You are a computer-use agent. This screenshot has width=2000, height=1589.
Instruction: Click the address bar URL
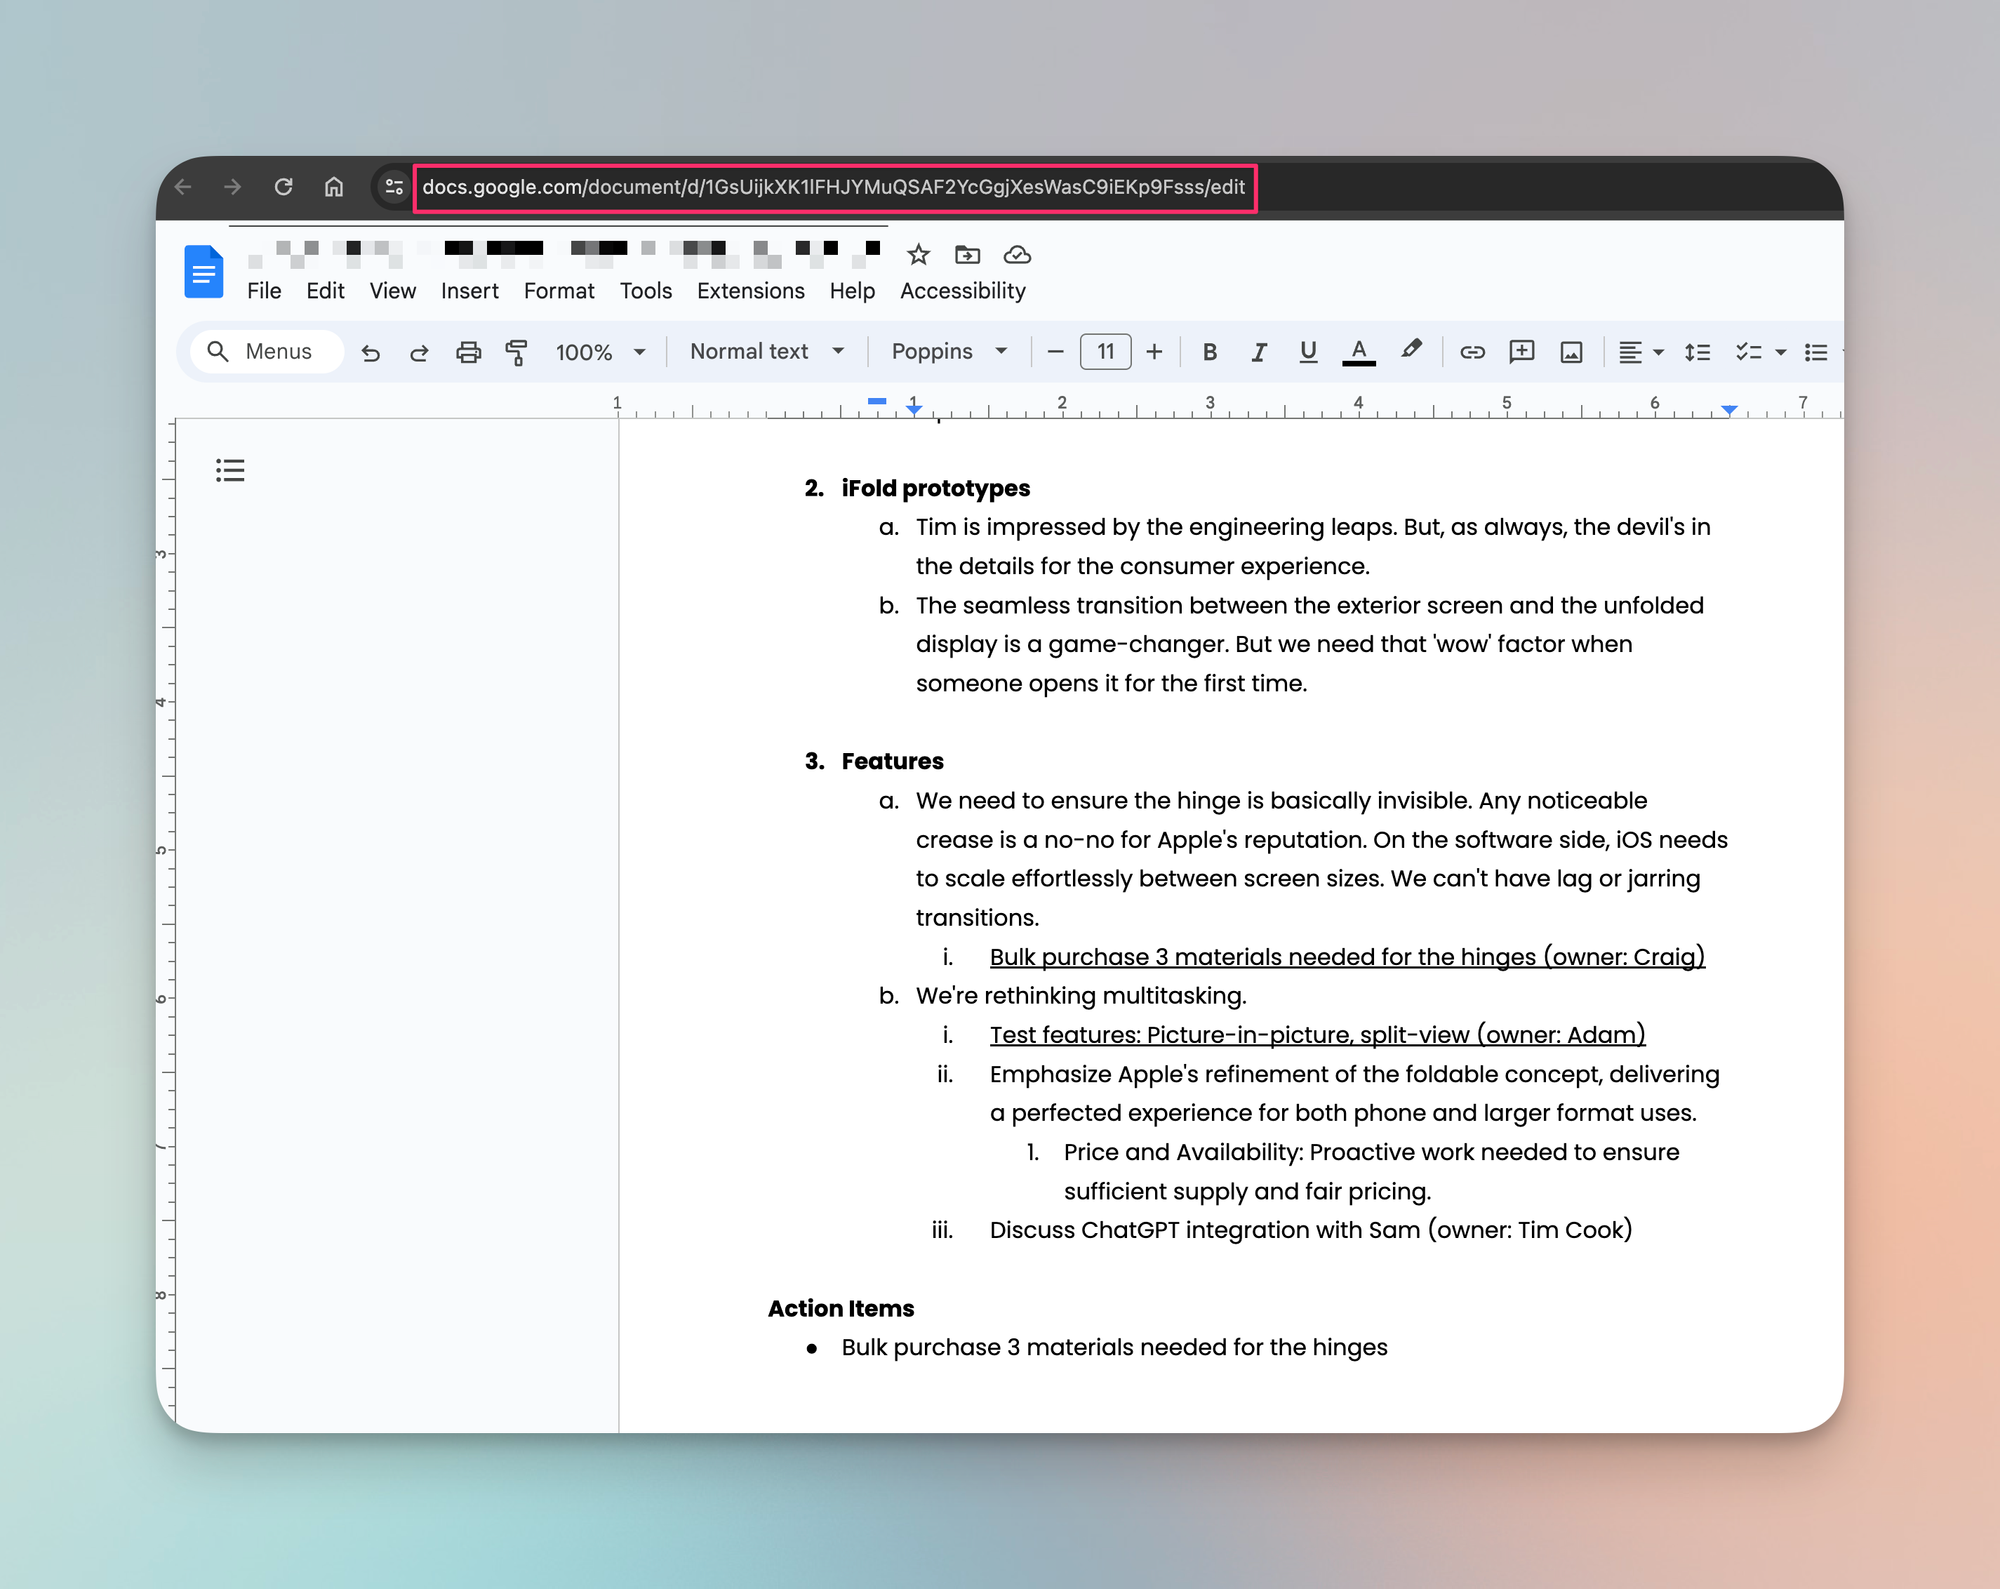(x=834, y=187)
